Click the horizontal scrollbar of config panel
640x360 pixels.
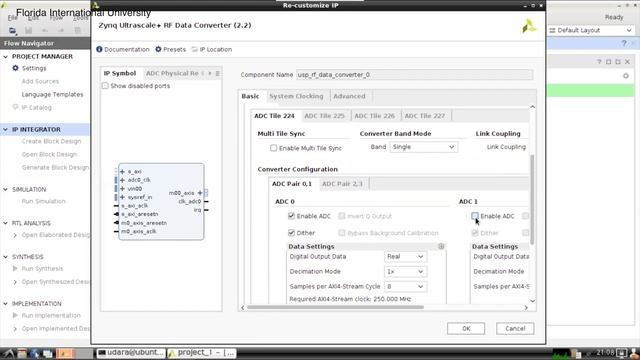pos(336,307)
